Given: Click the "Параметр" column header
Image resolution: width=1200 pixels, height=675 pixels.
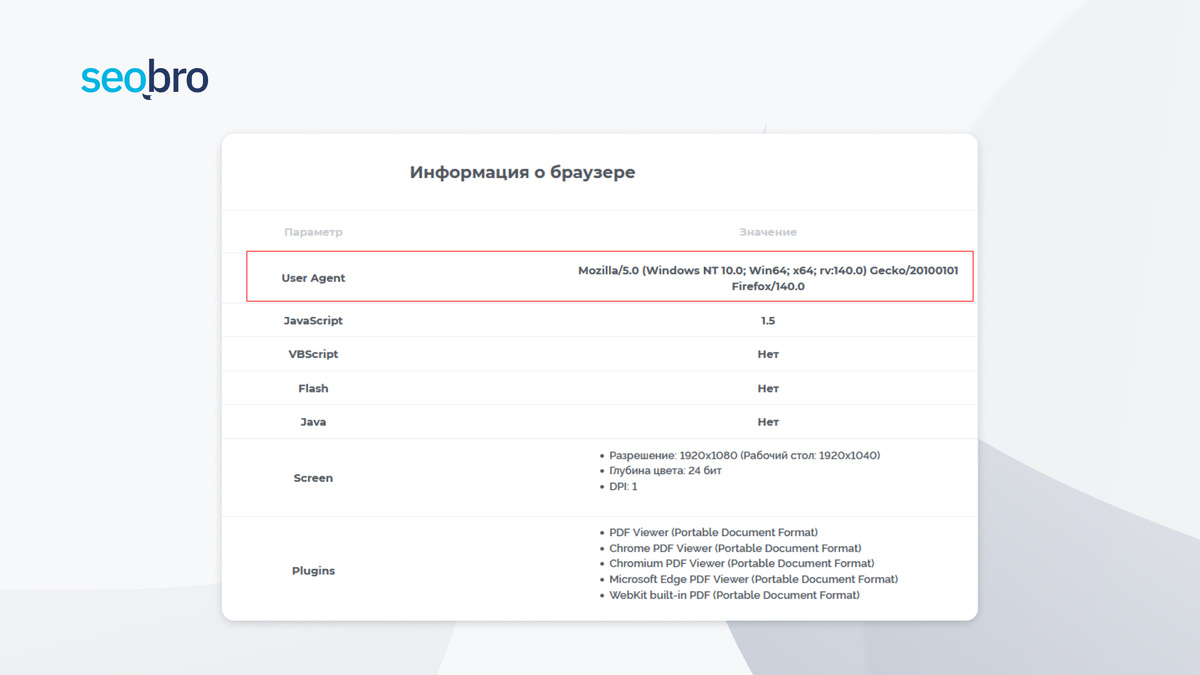Looking at the screenshot, I should click(313, 232).
